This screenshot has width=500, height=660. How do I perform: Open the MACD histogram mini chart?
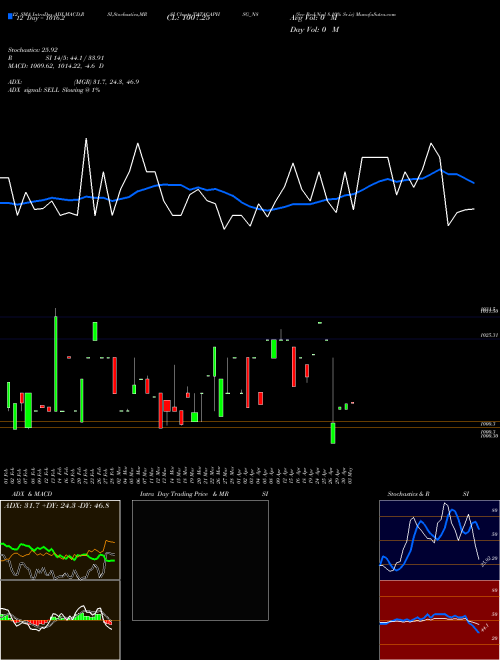60,620
